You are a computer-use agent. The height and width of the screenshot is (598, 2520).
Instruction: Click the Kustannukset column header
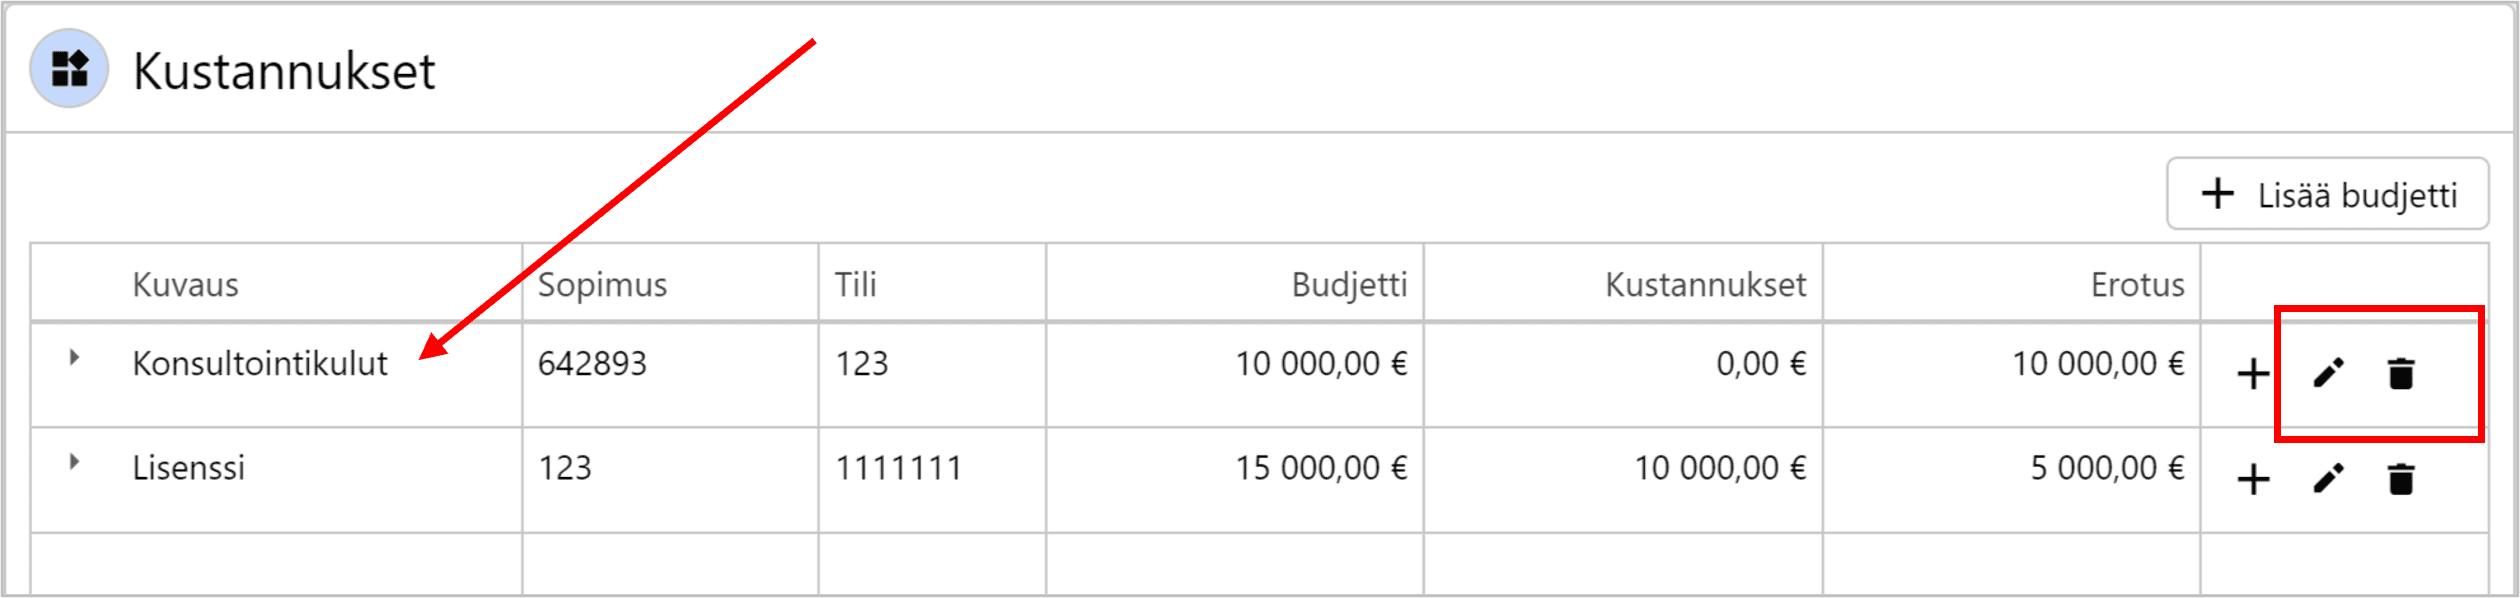(x=1705, y=285)
